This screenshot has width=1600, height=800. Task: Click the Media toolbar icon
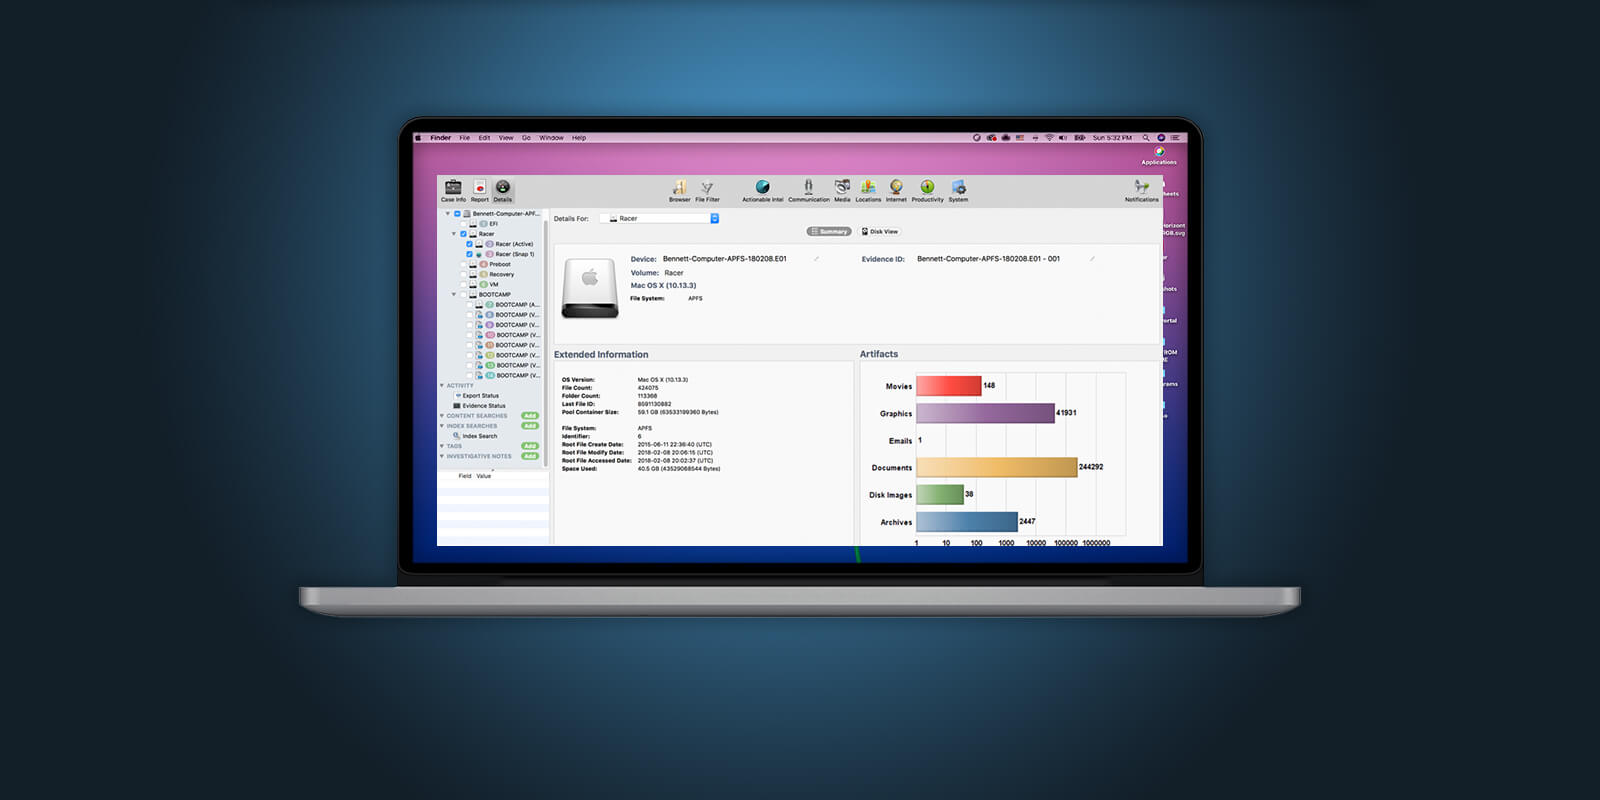point(842,190)
